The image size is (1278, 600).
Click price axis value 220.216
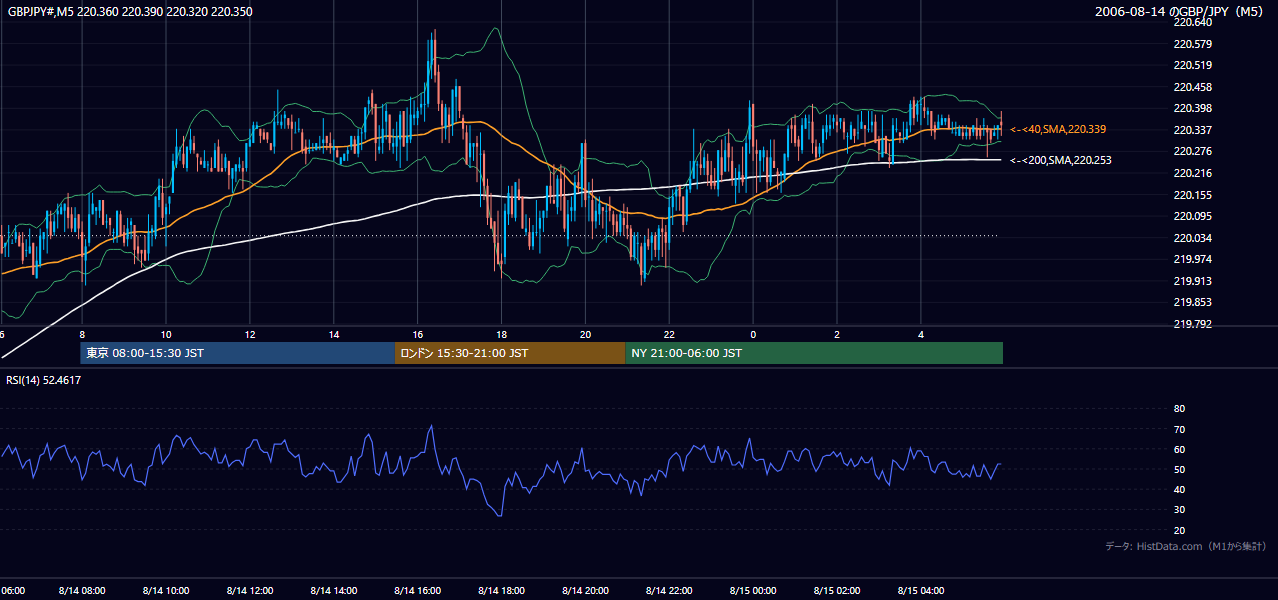[x=1192, y=173]
